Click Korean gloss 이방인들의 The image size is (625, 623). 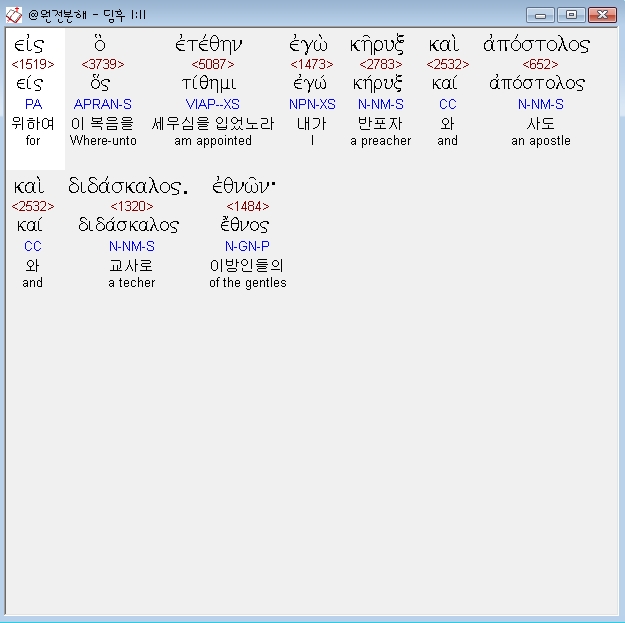click(247, 265)
